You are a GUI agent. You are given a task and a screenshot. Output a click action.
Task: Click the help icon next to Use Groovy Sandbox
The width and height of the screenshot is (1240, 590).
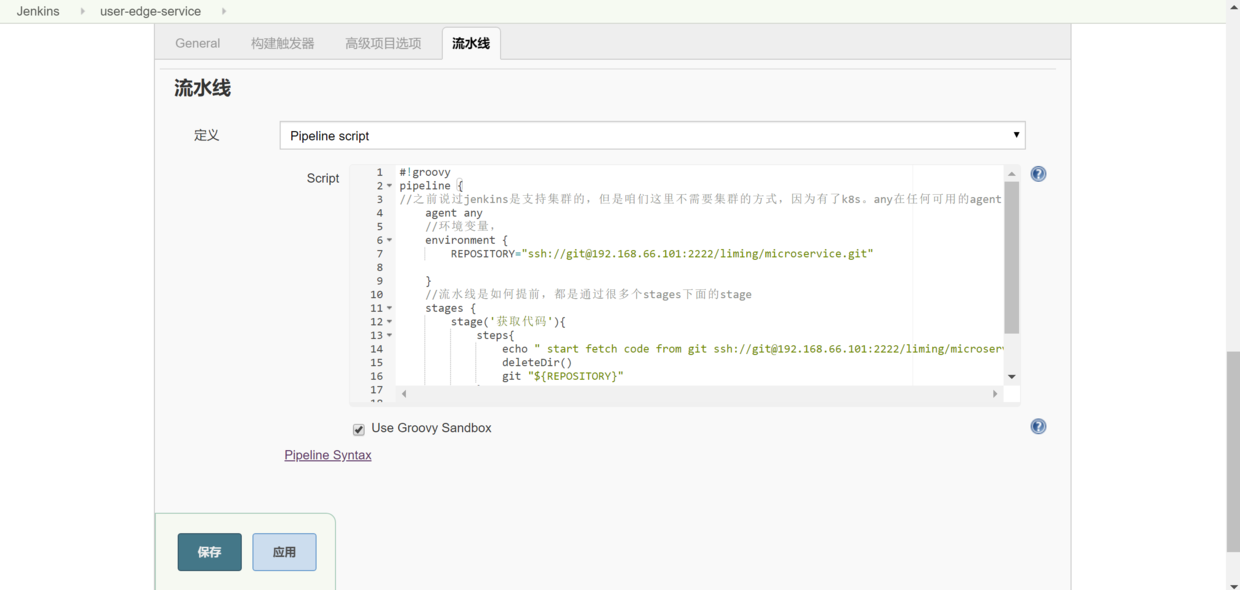click(x=1037, y=426)
